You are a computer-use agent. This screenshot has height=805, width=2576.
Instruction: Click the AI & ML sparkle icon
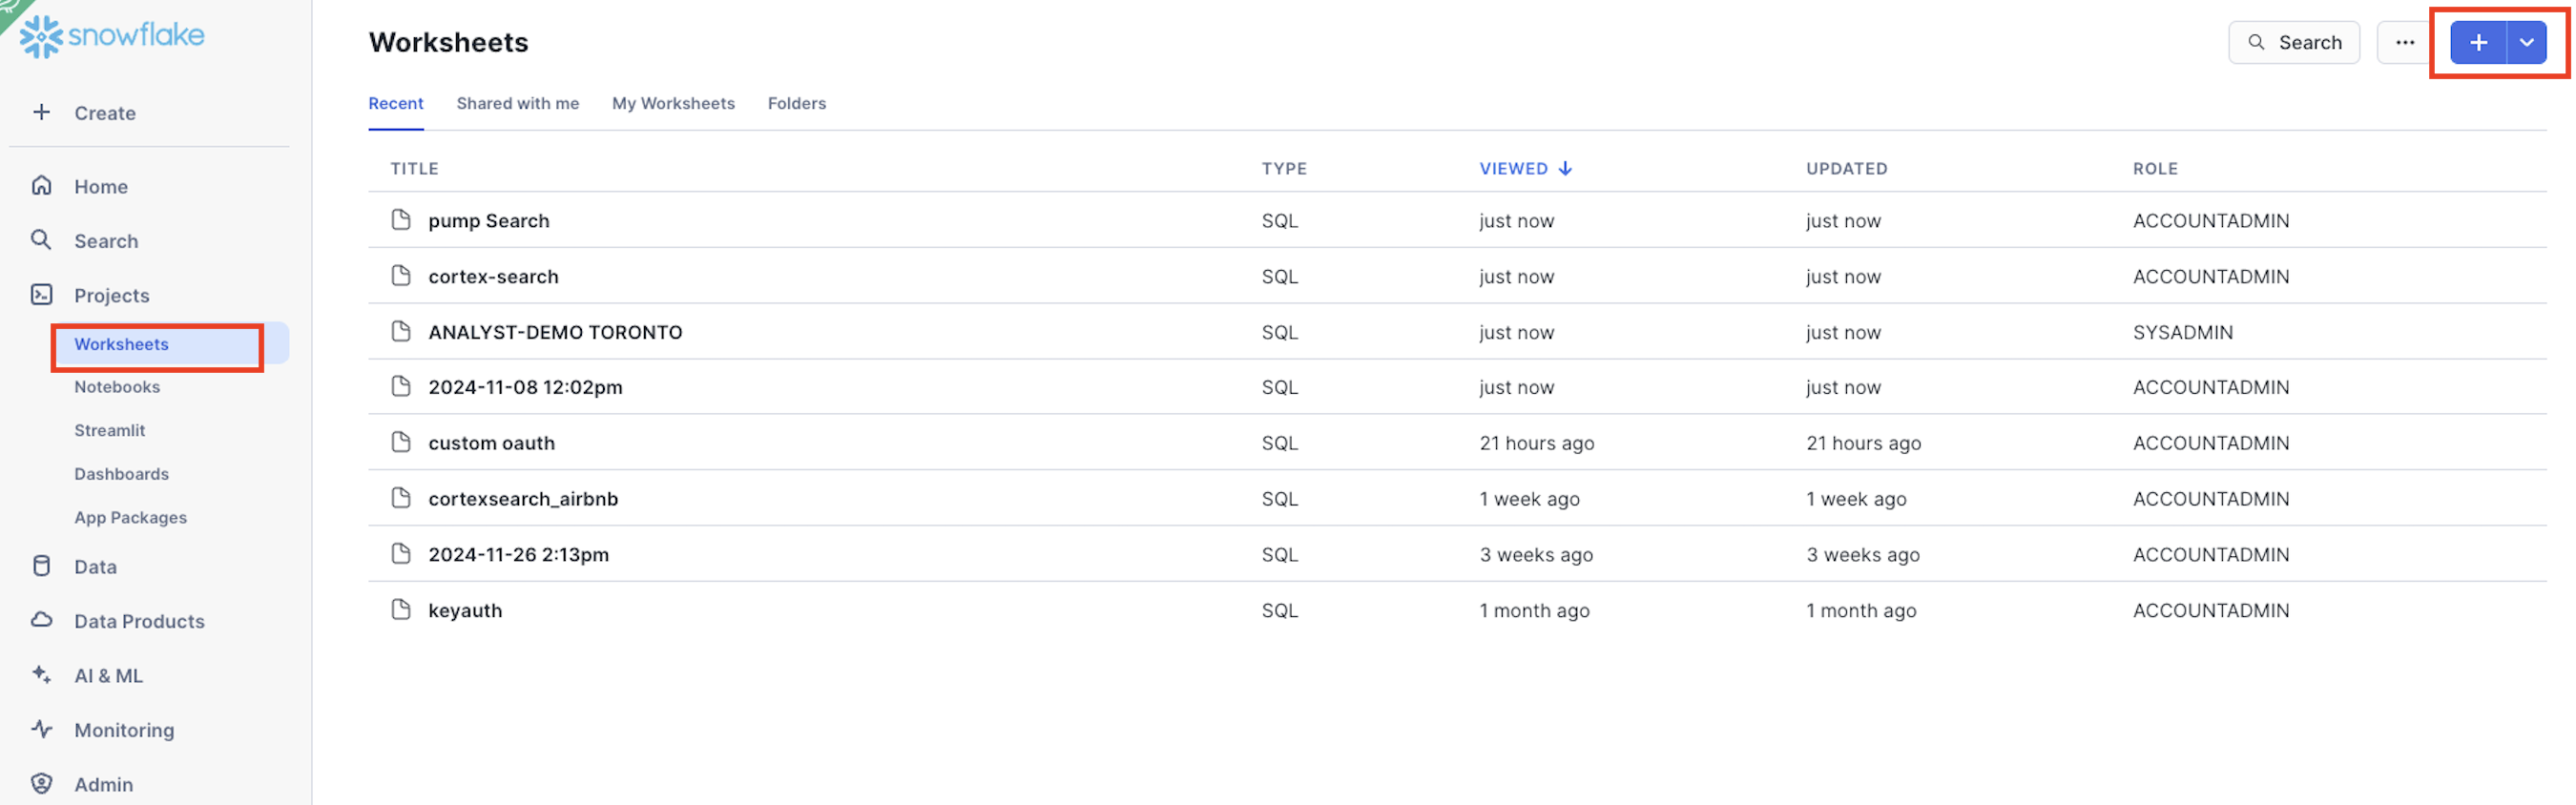point(41,674)
